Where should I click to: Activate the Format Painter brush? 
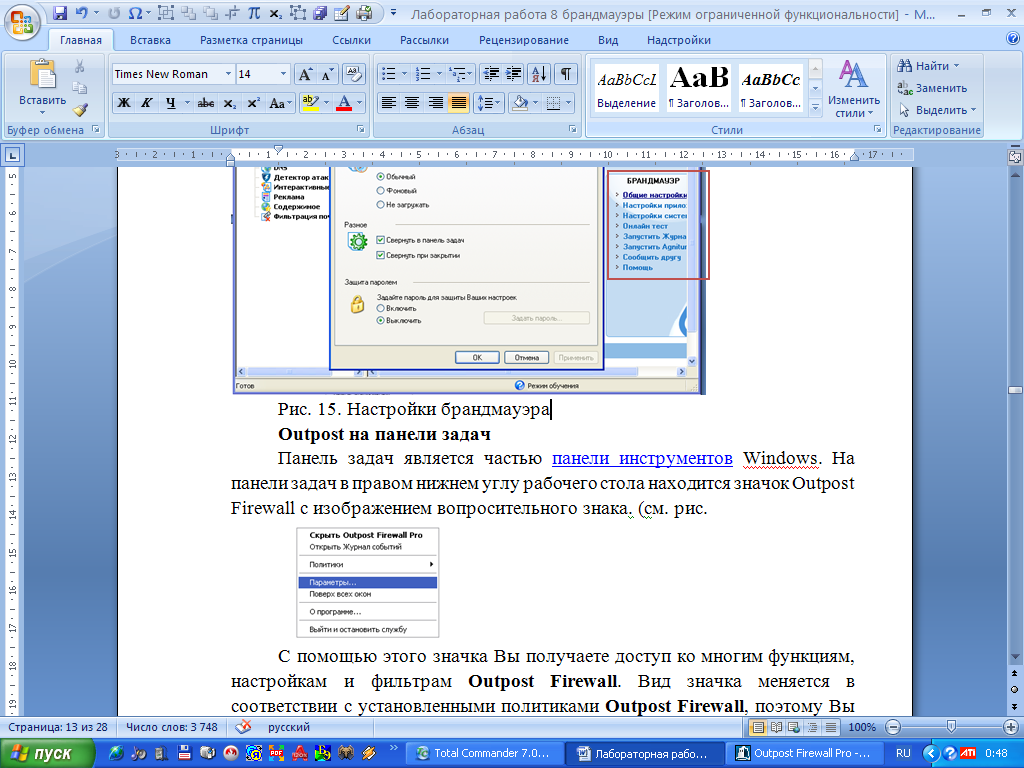80,109
